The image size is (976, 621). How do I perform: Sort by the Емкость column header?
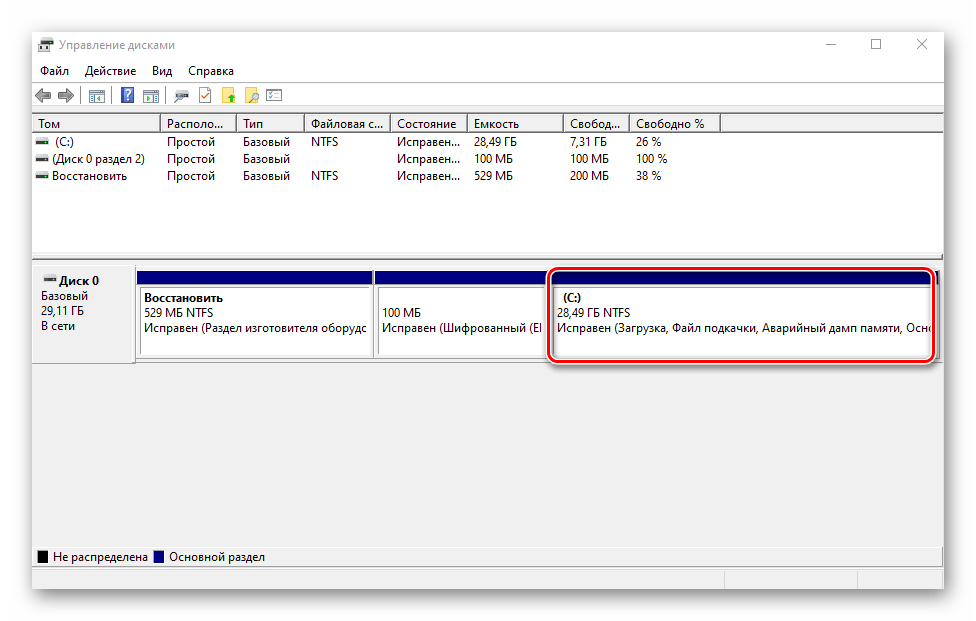click(x=513, y=124)
